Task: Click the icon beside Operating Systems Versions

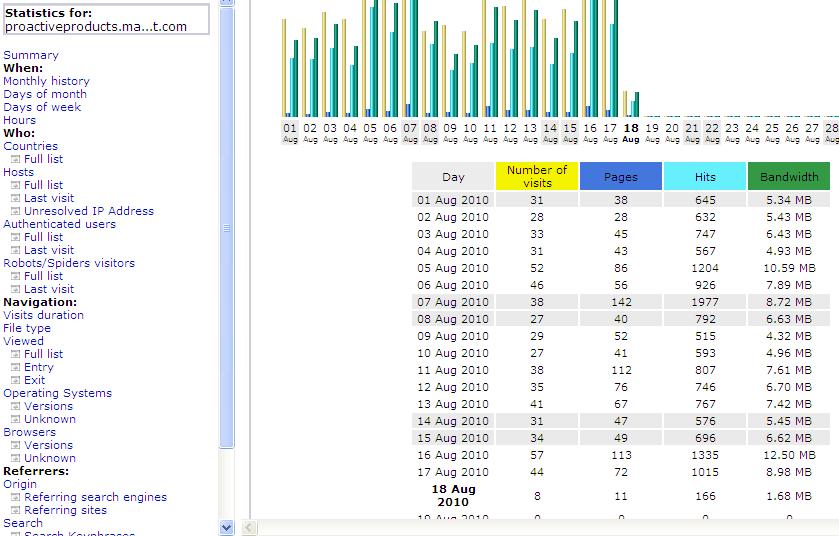Action: pos(16,406)
